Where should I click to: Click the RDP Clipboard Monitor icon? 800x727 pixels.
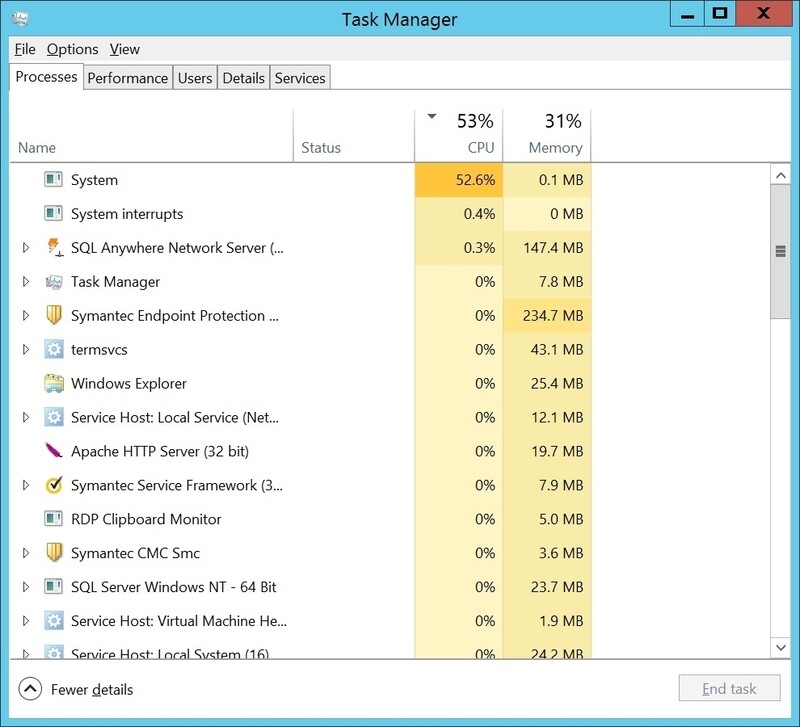point(53,519)
